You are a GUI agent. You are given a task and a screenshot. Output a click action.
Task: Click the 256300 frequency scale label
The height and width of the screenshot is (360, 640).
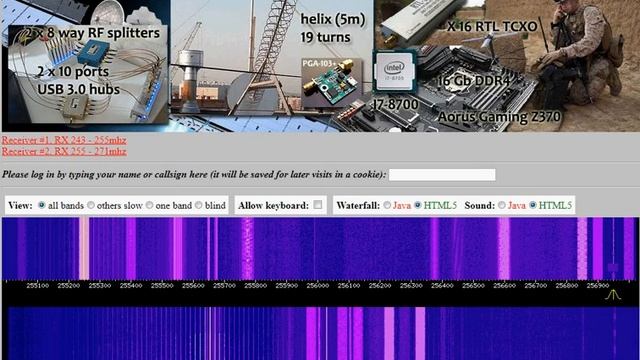[x=411, y=286]
